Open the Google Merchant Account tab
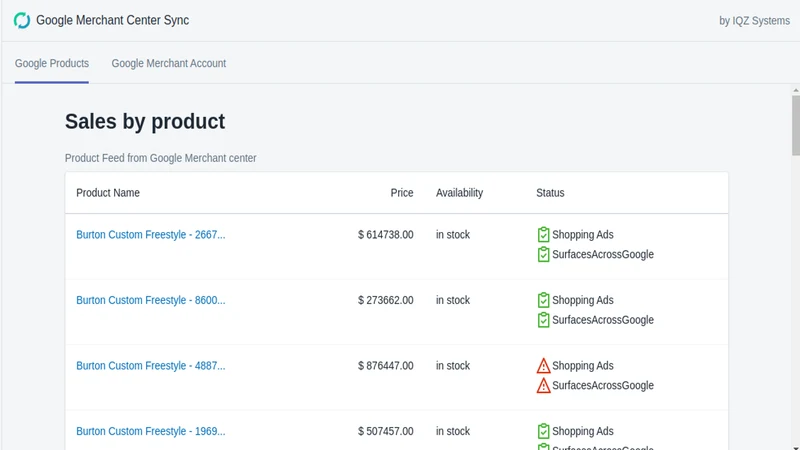This screenshot has height=450, width=800. pos(168,63)
